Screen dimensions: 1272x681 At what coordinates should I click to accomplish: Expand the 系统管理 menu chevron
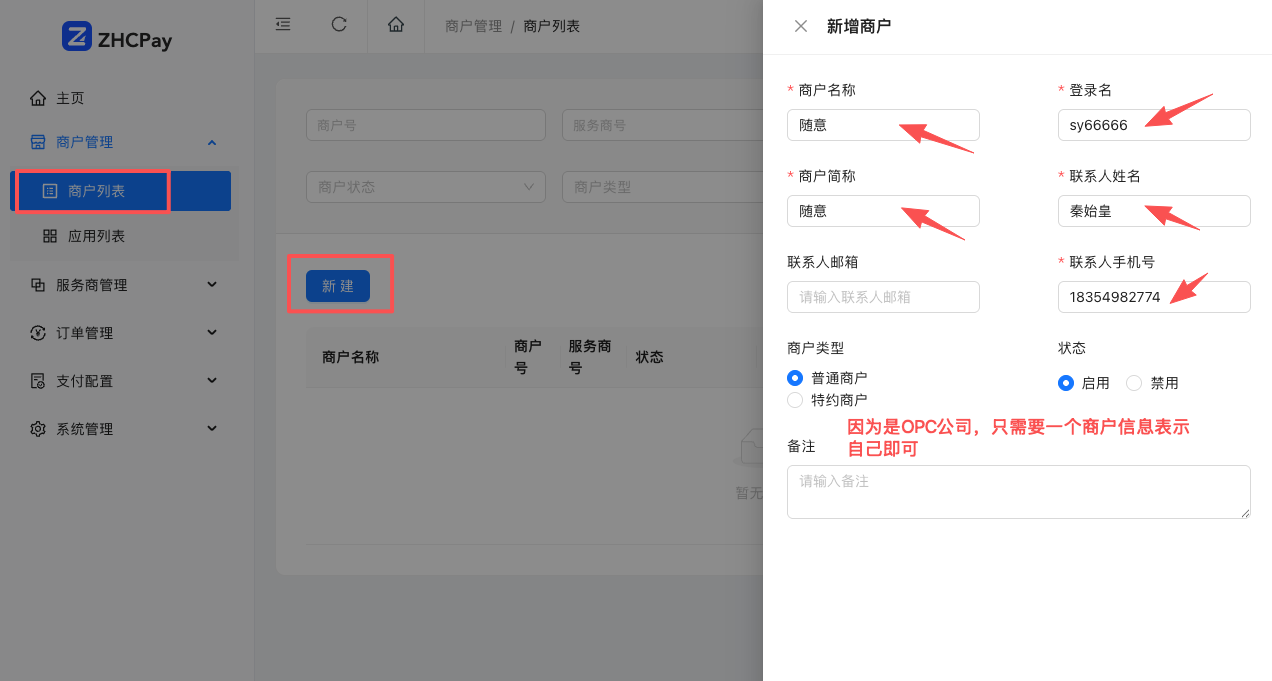[212, 429]
